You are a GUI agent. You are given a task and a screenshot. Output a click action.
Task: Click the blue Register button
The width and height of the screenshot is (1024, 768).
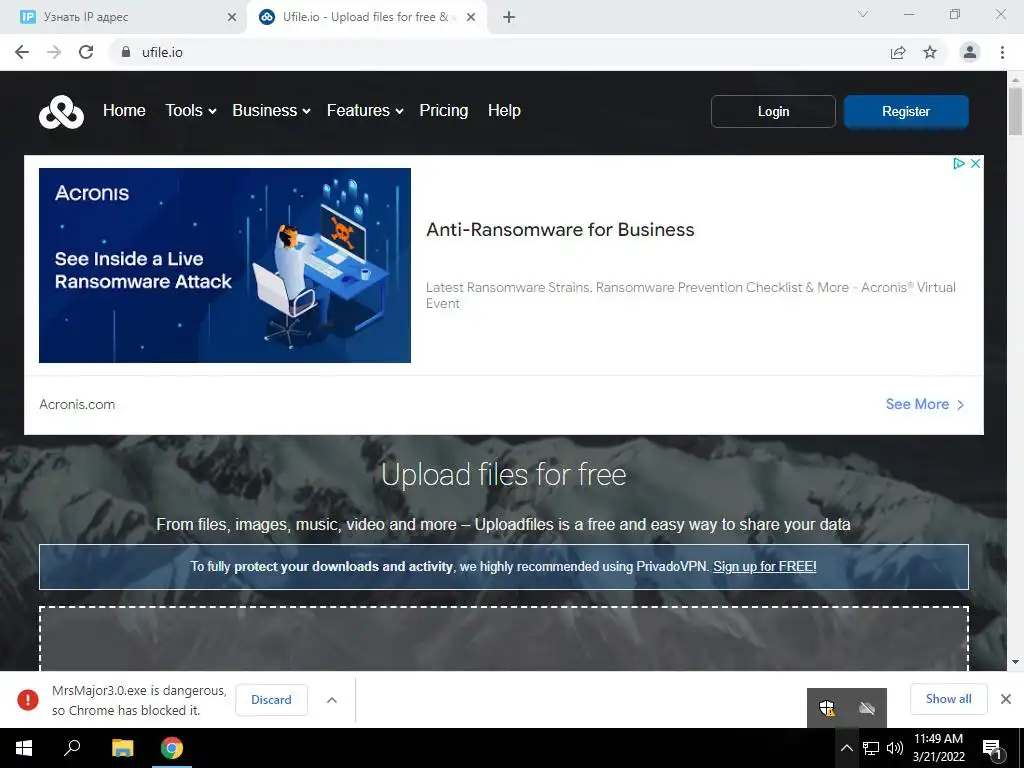[906, 111]
